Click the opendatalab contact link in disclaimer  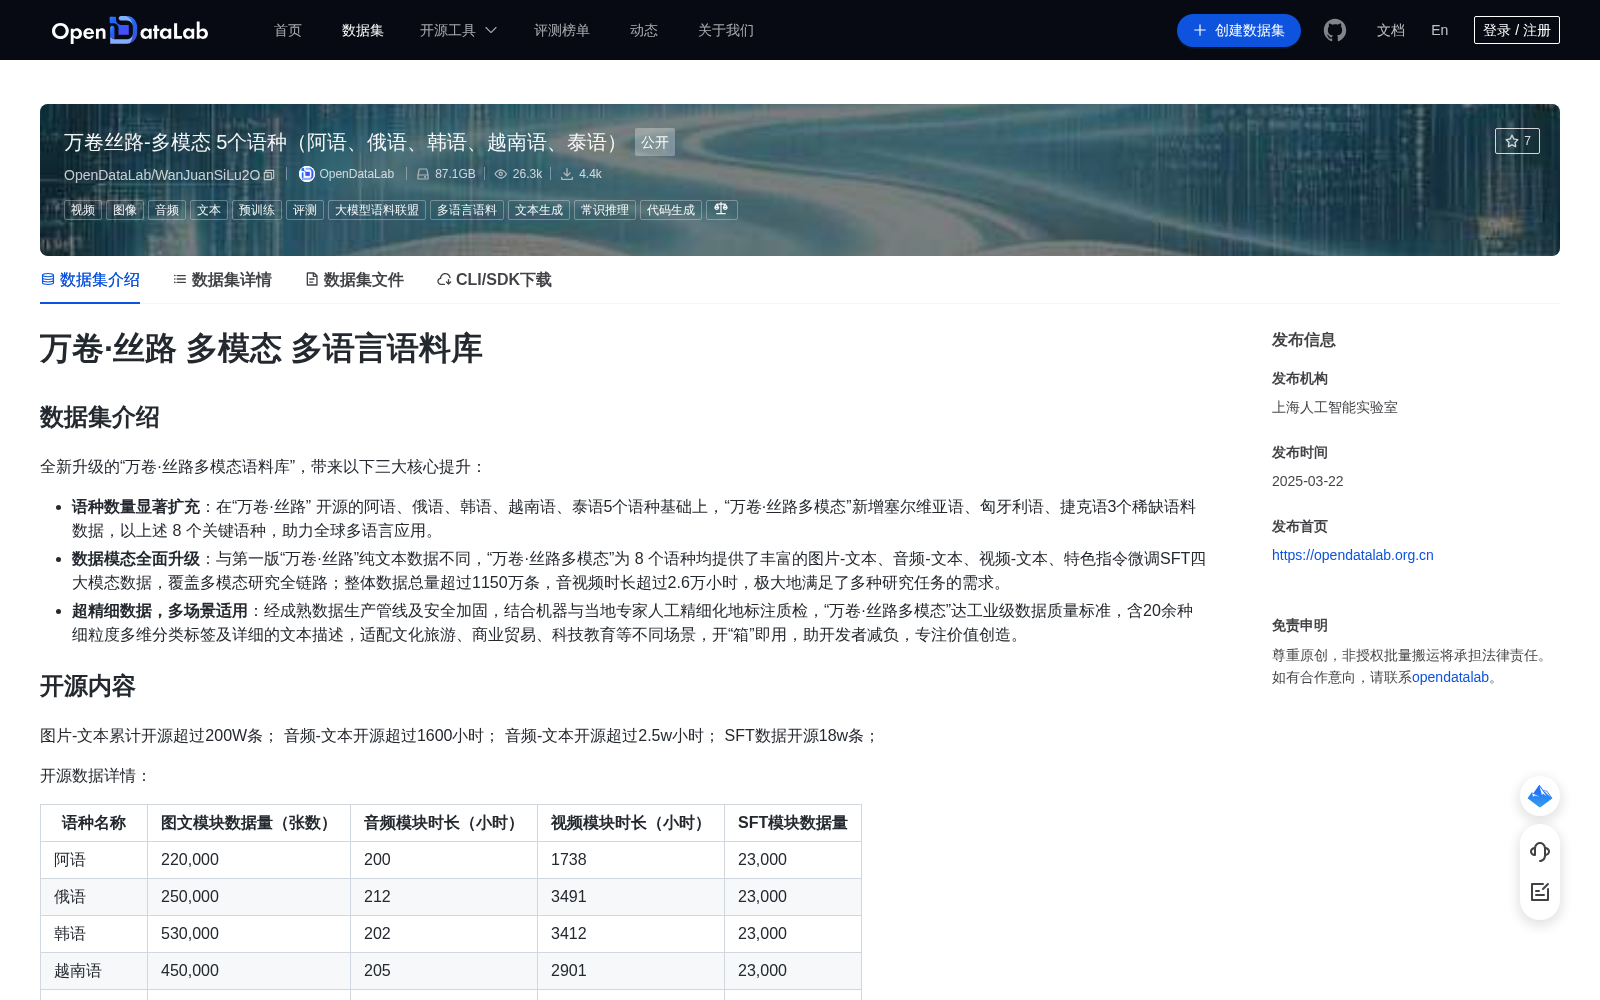click(x=1450, y=677)
